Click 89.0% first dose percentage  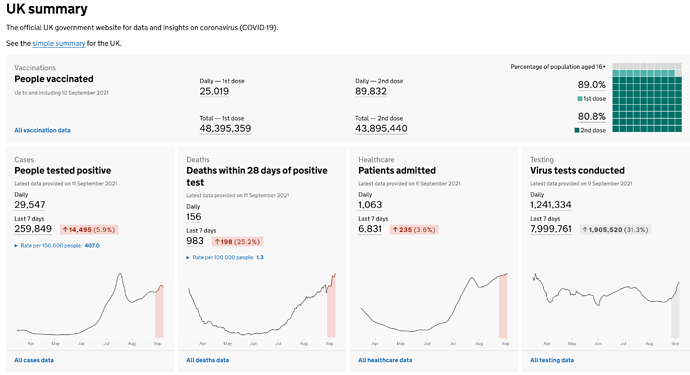[x=591, y=85]
